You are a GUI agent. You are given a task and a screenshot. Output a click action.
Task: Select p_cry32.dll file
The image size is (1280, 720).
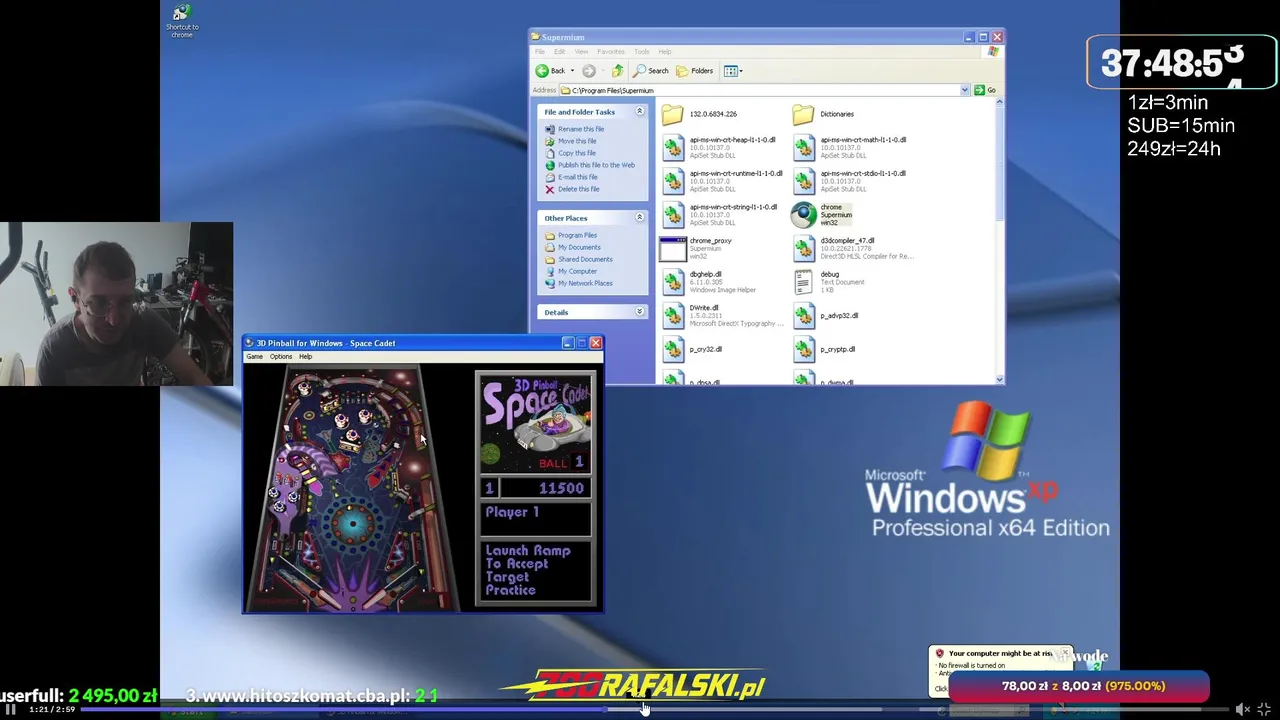[693, 349]
